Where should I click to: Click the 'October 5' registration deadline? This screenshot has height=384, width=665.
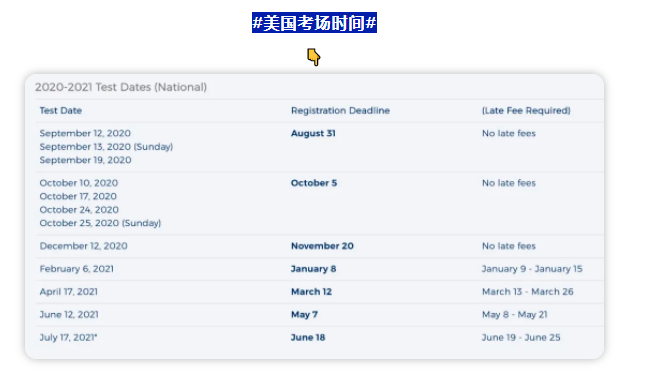click(x=313, y=183)
